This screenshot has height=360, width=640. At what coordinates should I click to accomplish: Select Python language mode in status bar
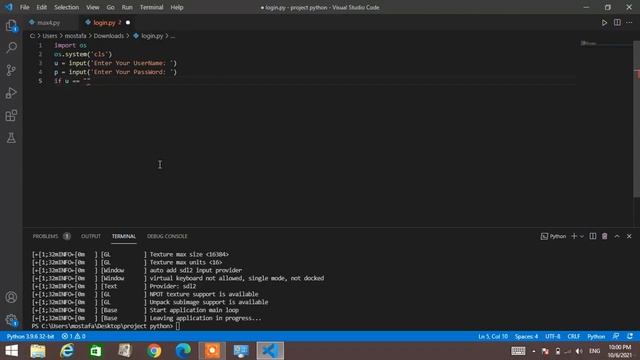[x=596, y=336]
